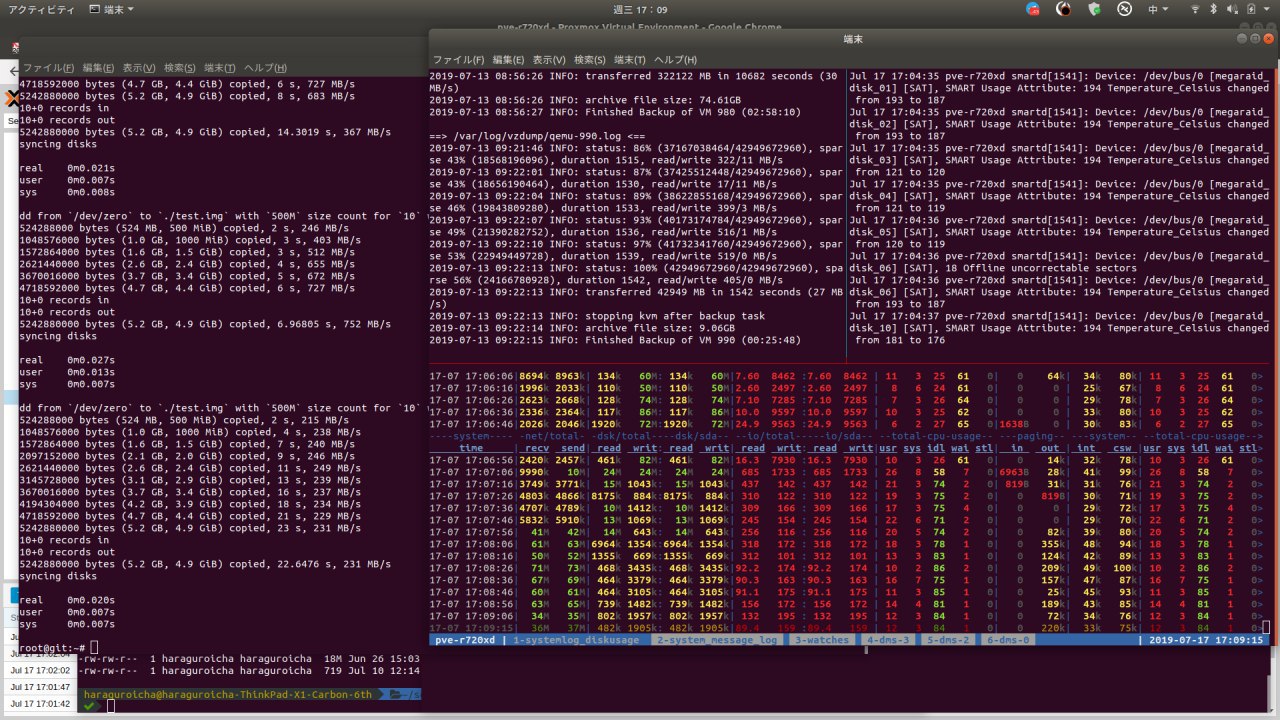Open ファイル(F) menu in right terminal window

point(458,60)
